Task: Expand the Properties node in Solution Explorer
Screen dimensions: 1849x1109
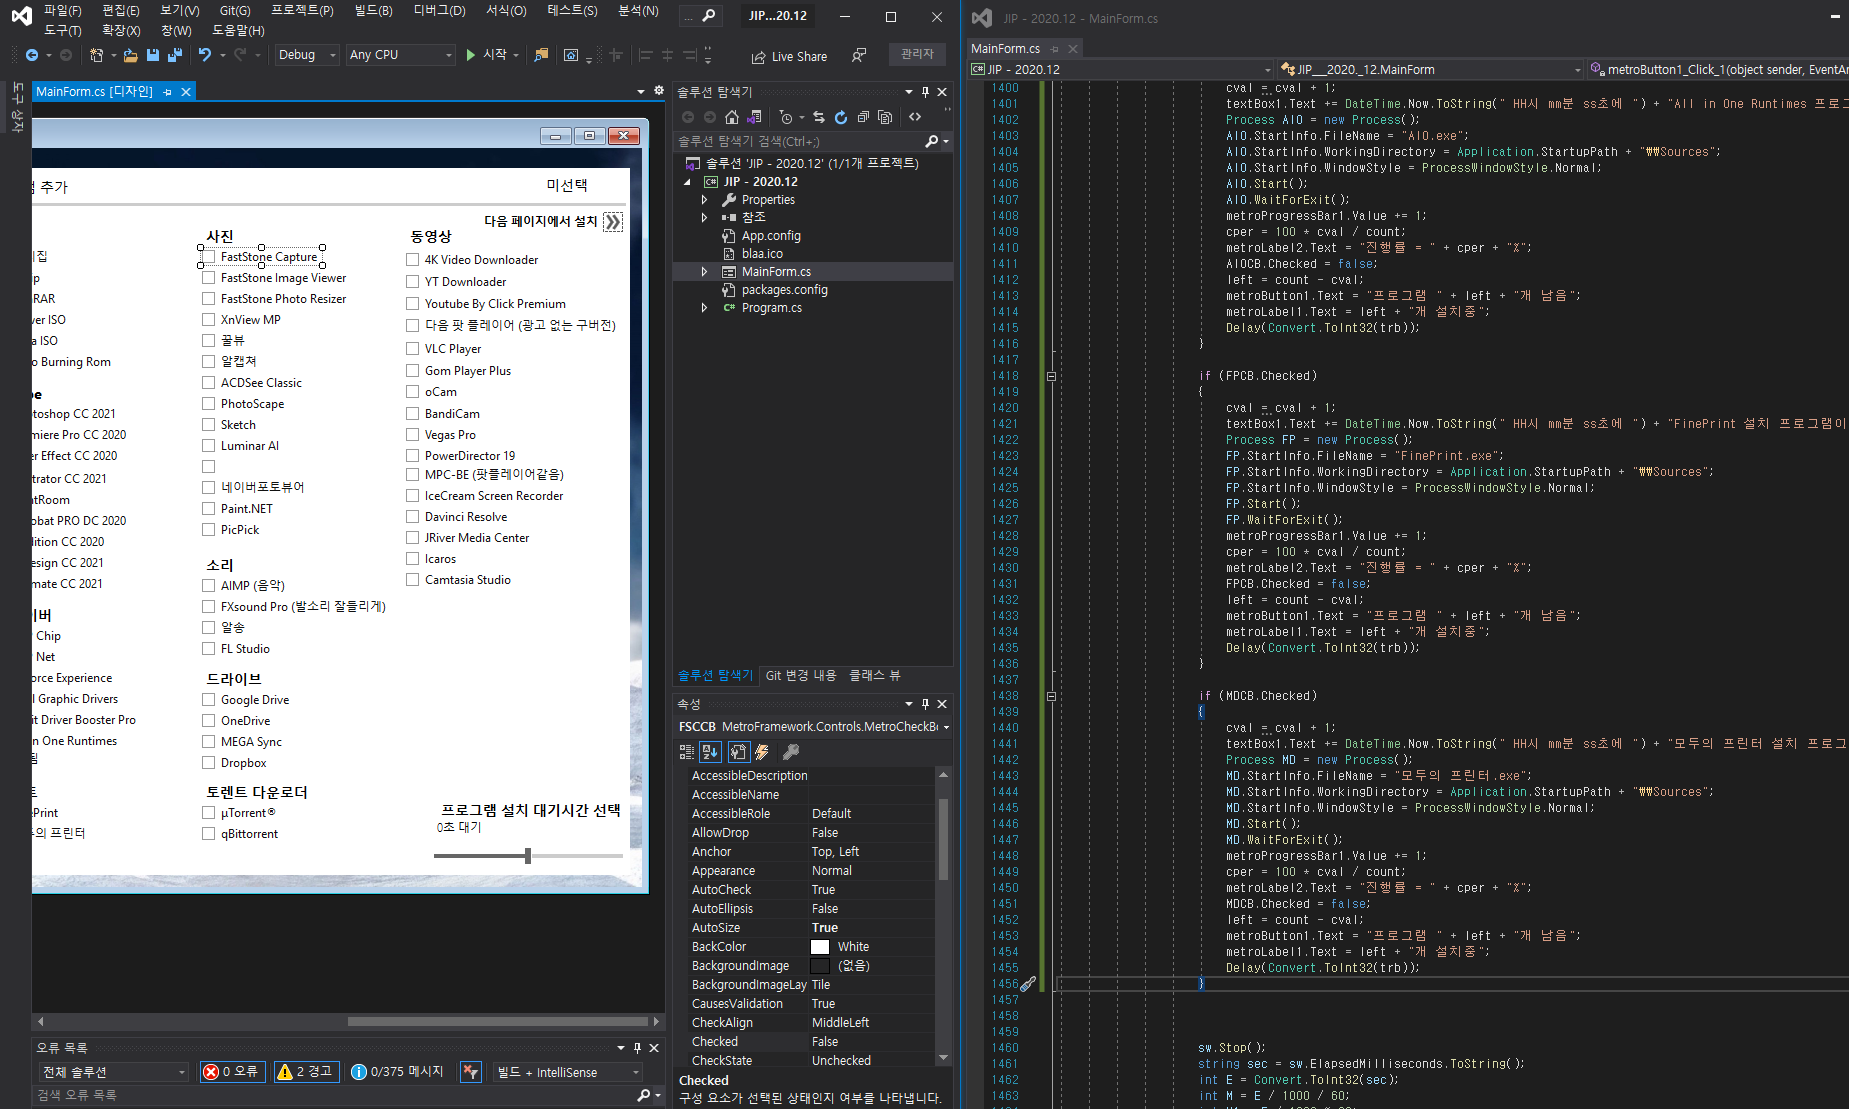Action: 704,200
